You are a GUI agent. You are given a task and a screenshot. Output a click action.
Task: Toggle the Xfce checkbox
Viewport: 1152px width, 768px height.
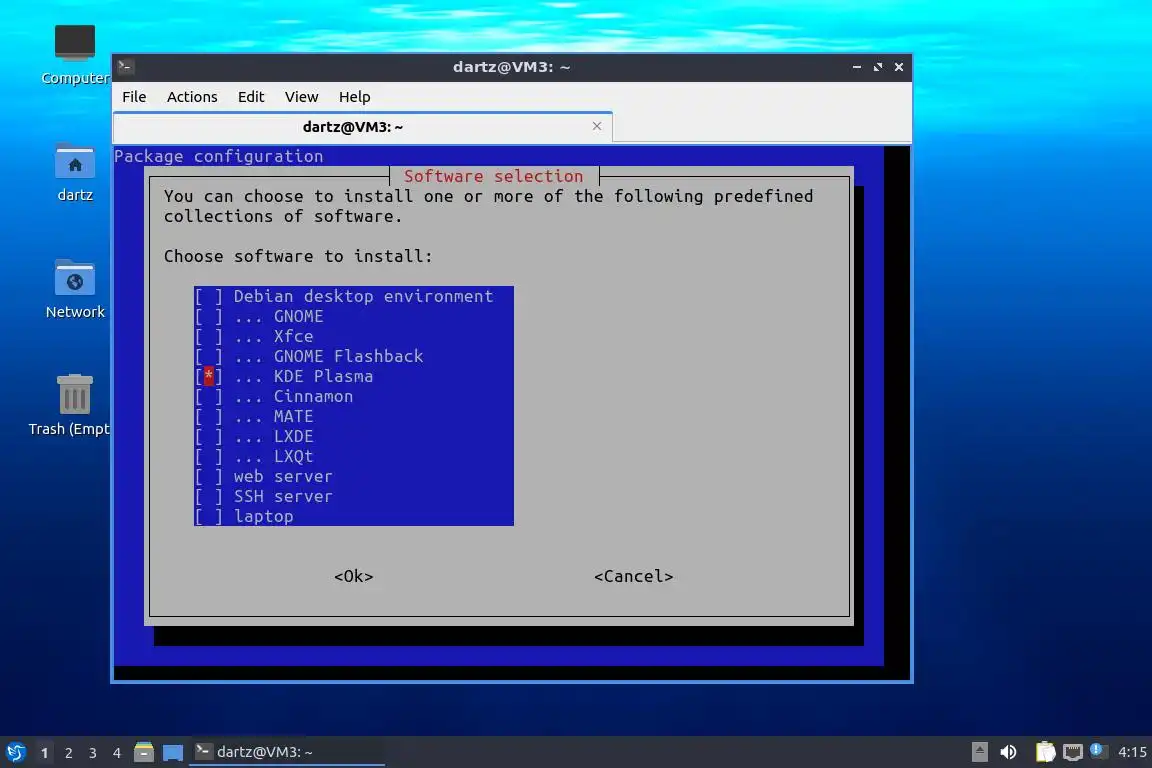(209, 336)
